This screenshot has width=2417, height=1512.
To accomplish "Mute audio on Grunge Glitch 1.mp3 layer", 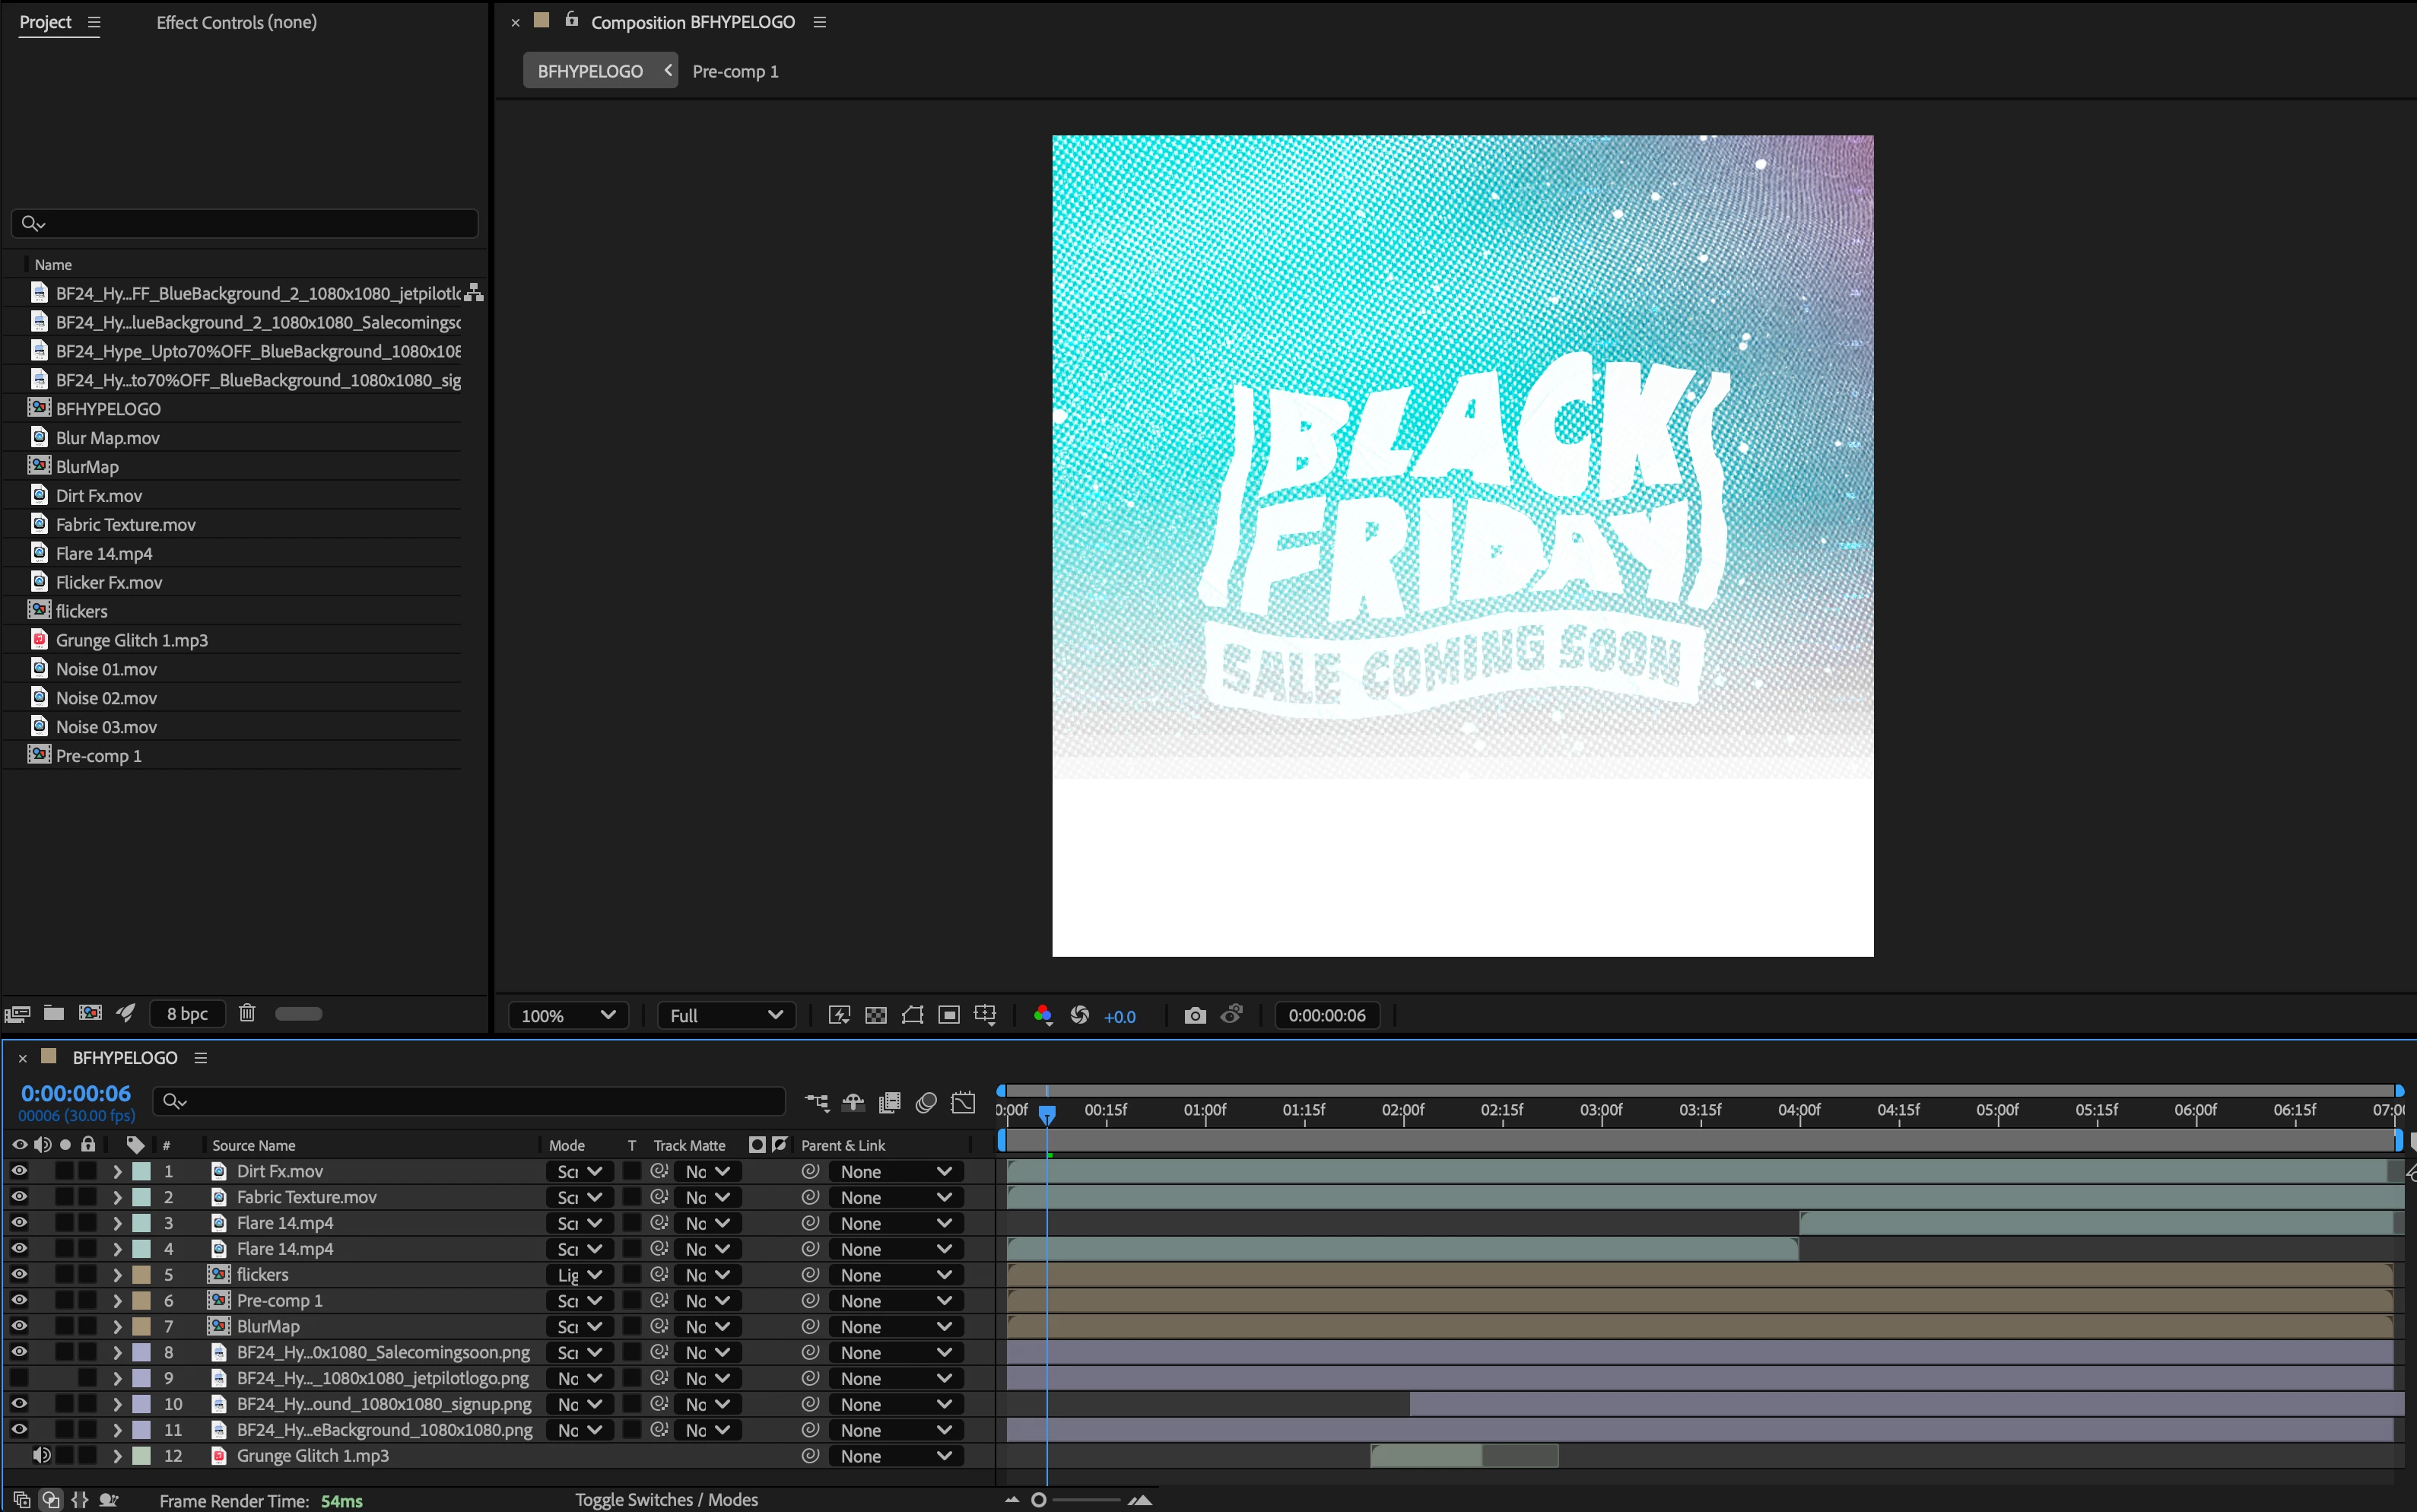I will [41, 1456].
